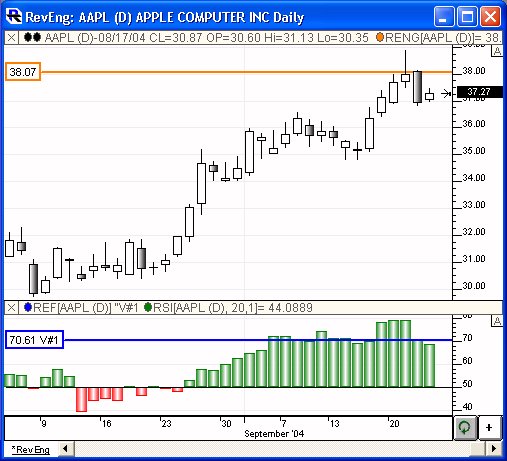This screenshot has width=507, height=461.
Task: Click the right scrollbar arrow
Action: [x=494, y=449]
